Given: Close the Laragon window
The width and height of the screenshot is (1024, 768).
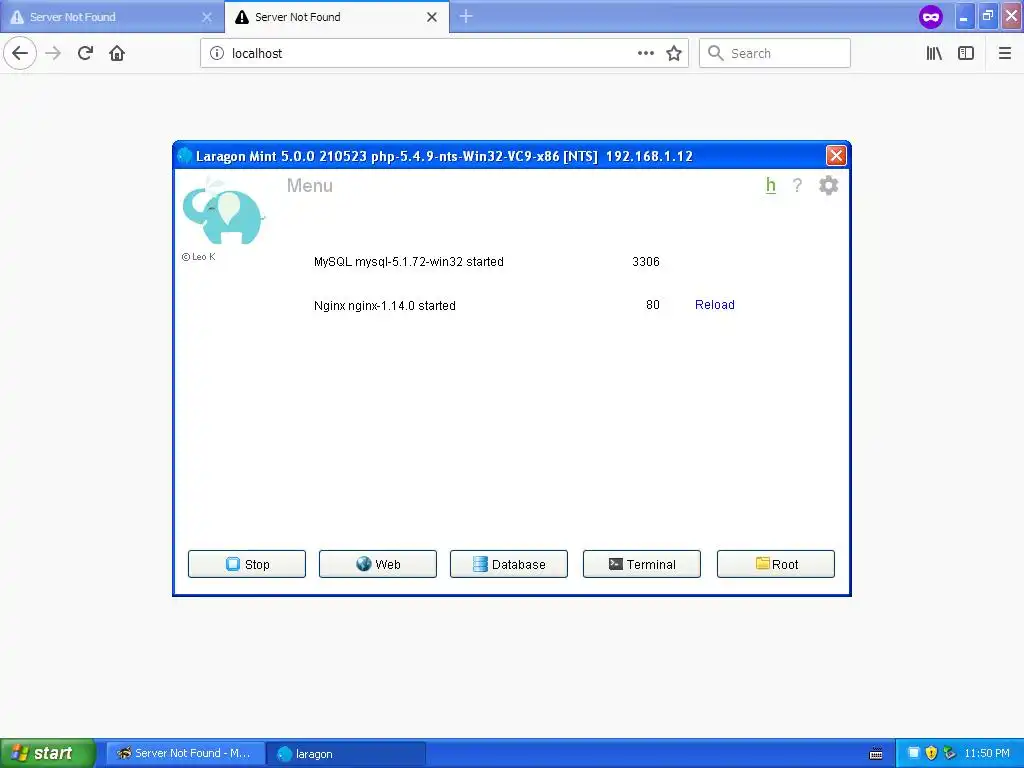Looking at the screenshot, I should point(836,155).
